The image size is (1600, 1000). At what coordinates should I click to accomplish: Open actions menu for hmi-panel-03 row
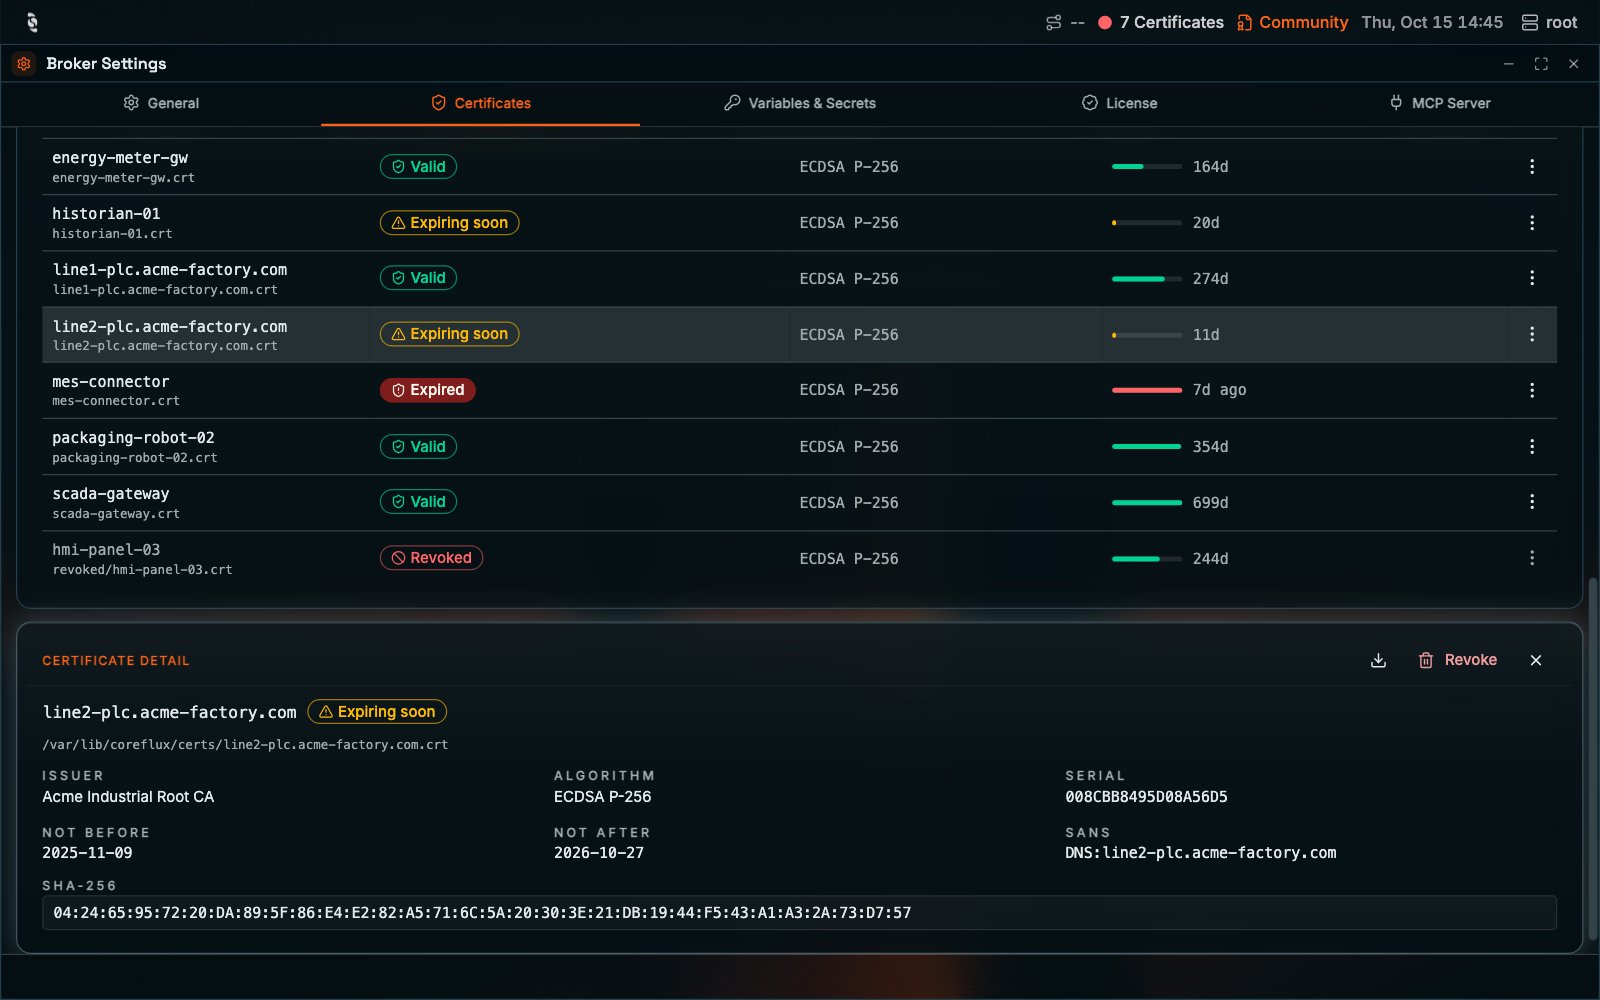(1531, 558)
